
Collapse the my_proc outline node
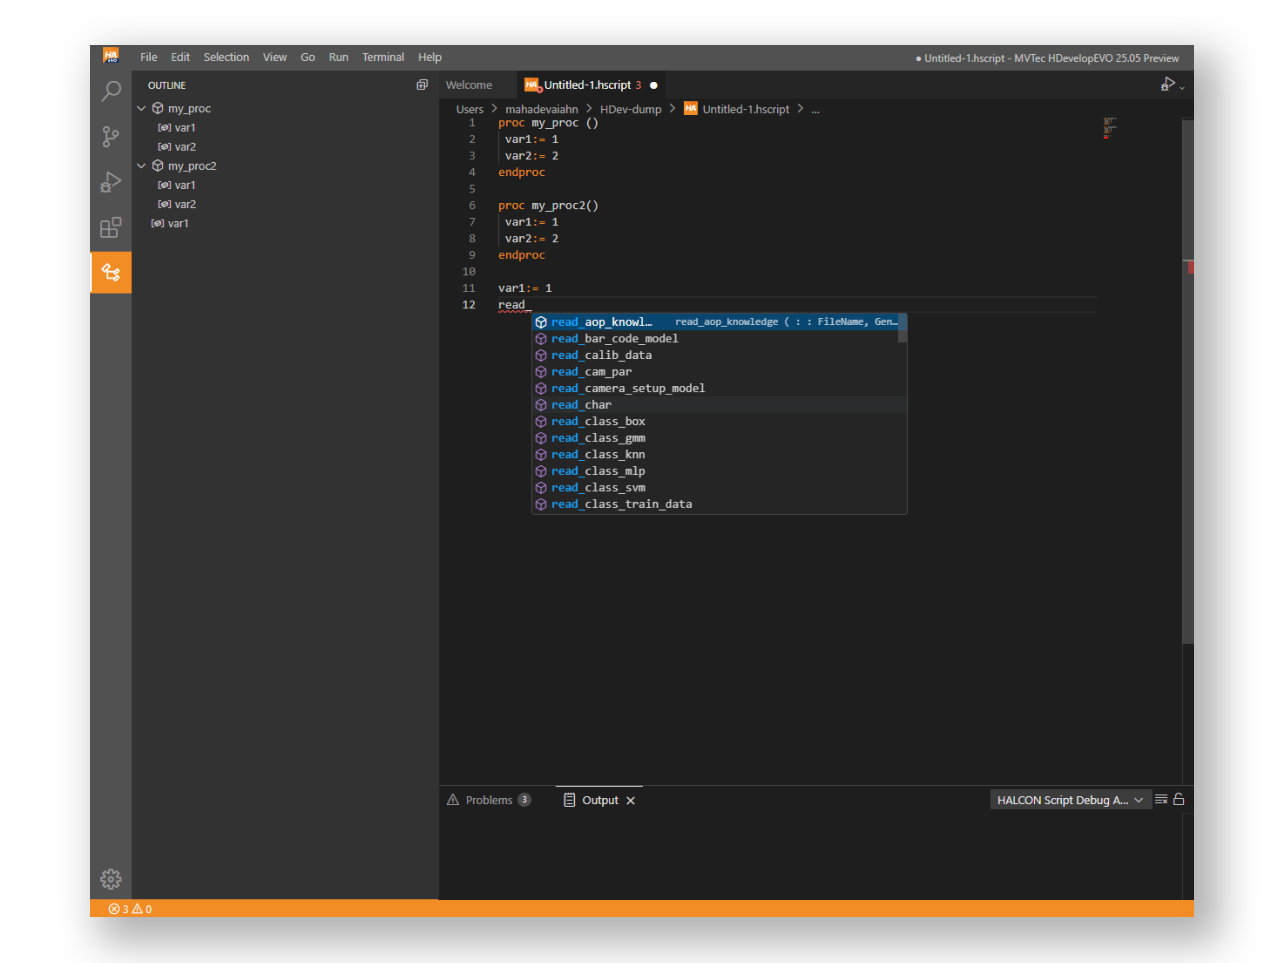coord(141,109)
